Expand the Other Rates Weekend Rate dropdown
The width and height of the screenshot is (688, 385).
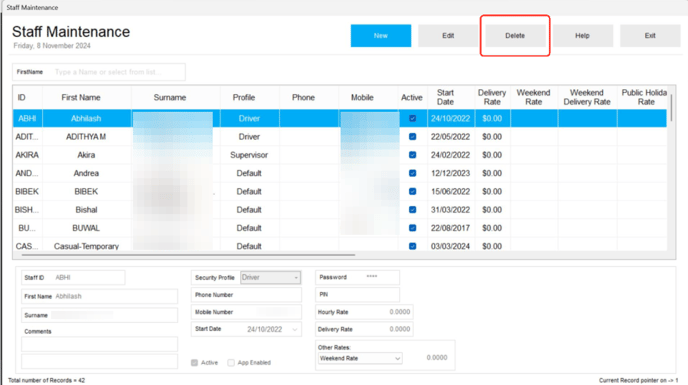point(360,358)
